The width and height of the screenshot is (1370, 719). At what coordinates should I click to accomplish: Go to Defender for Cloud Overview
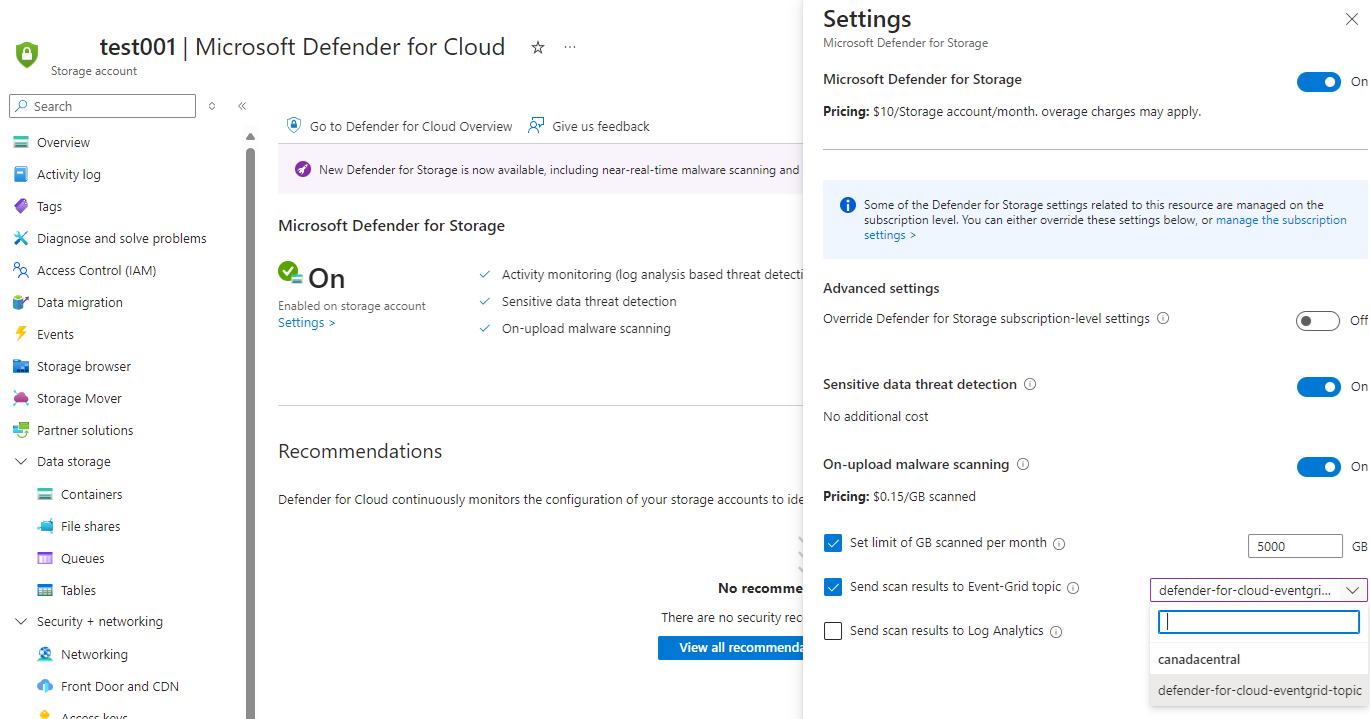[x=399, y=126]
